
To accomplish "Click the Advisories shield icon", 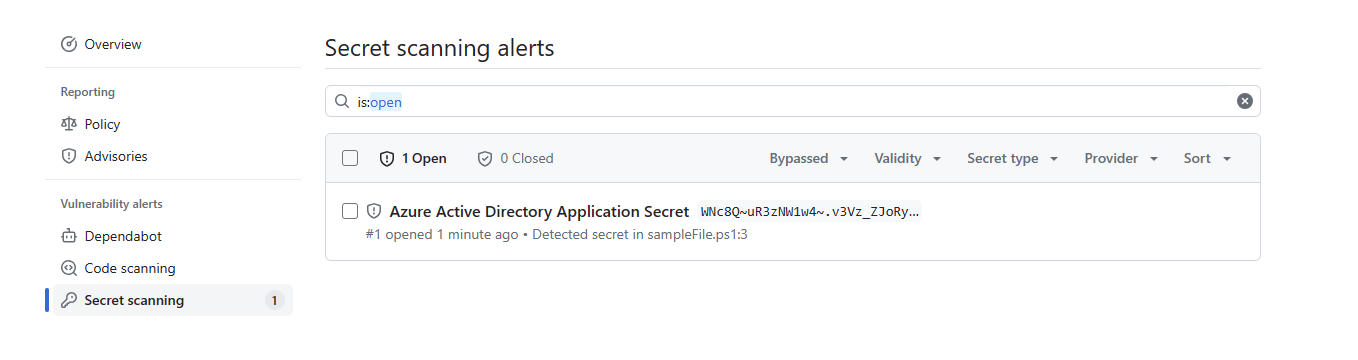I will (x=69, y=156).
